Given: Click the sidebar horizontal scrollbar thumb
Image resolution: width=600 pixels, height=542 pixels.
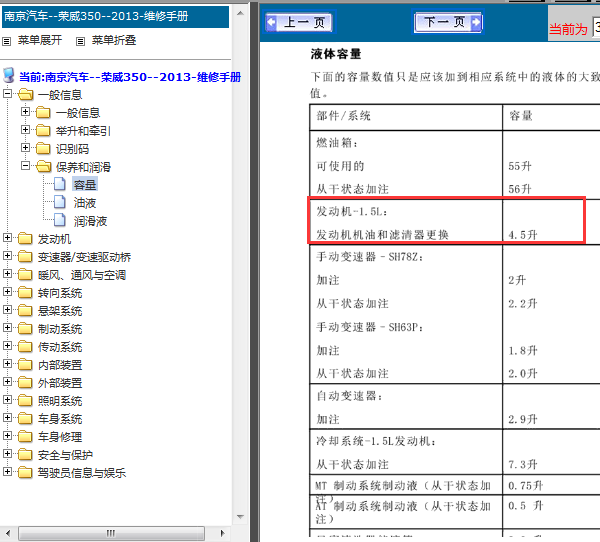Looking at the screenshot, I should (111, 533).
